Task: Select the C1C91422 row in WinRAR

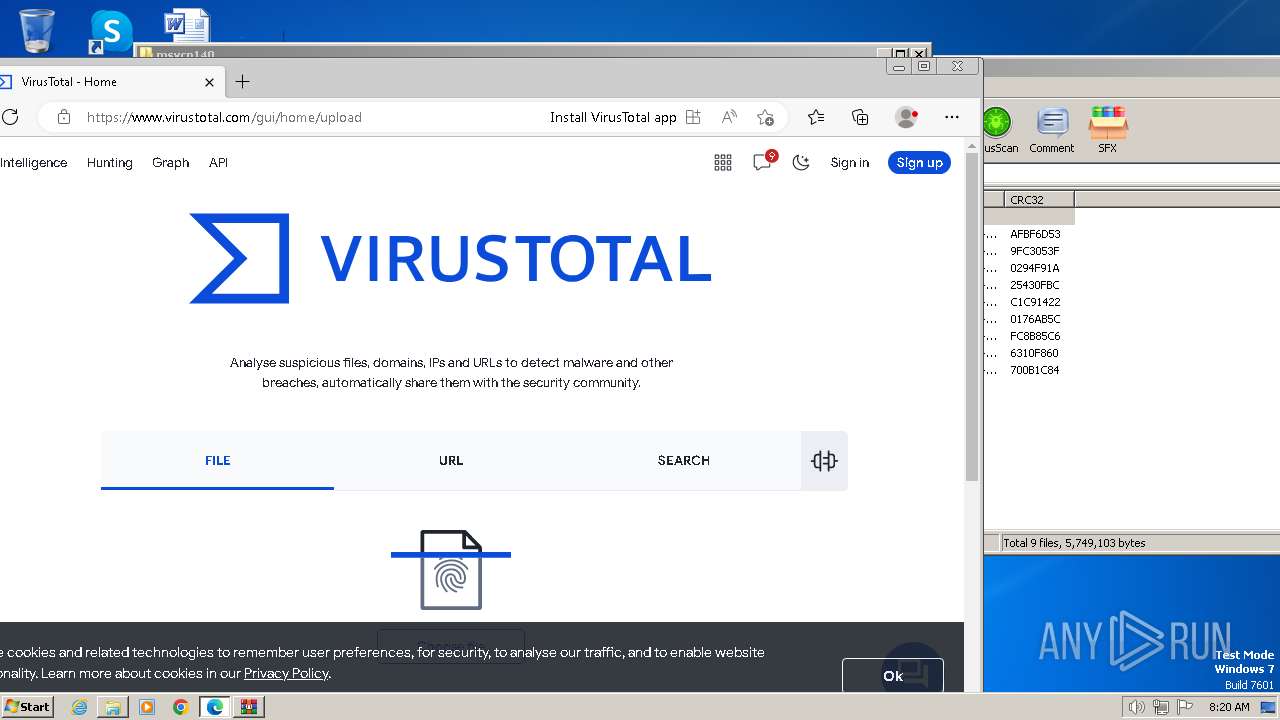Action: coord(1035,302)
